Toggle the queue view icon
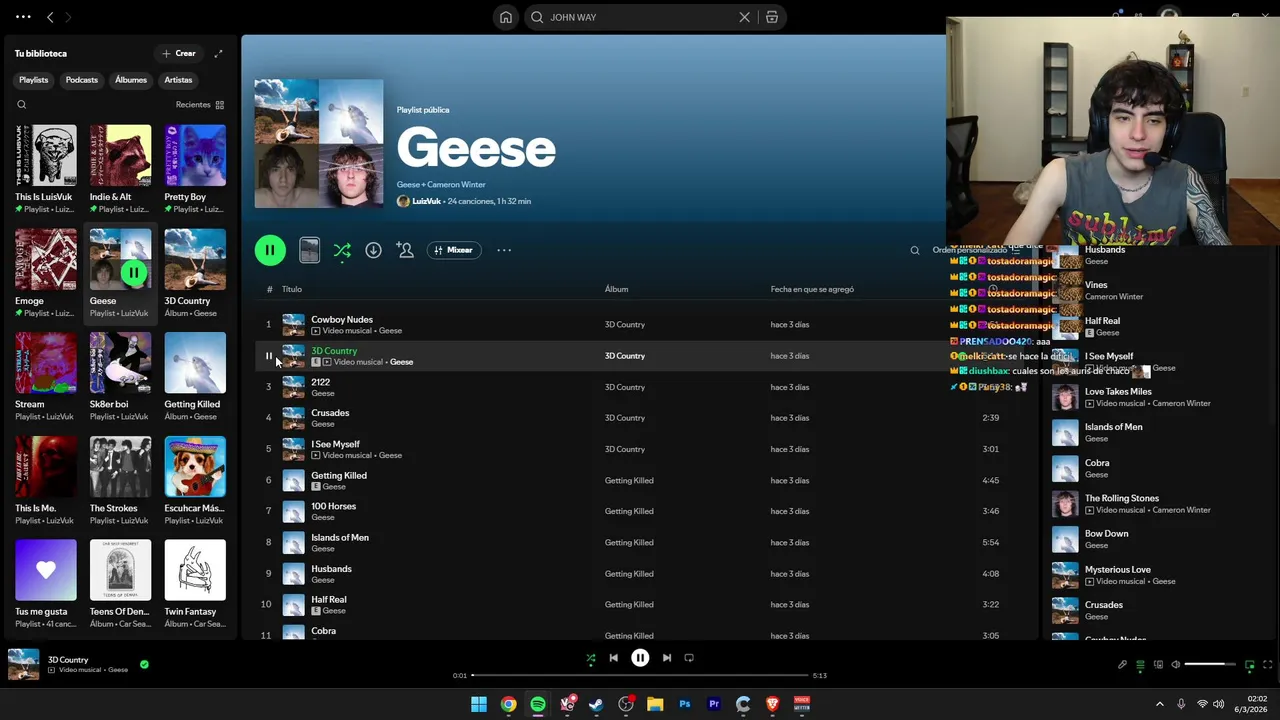1280x720 pixels. [1140, 664]
